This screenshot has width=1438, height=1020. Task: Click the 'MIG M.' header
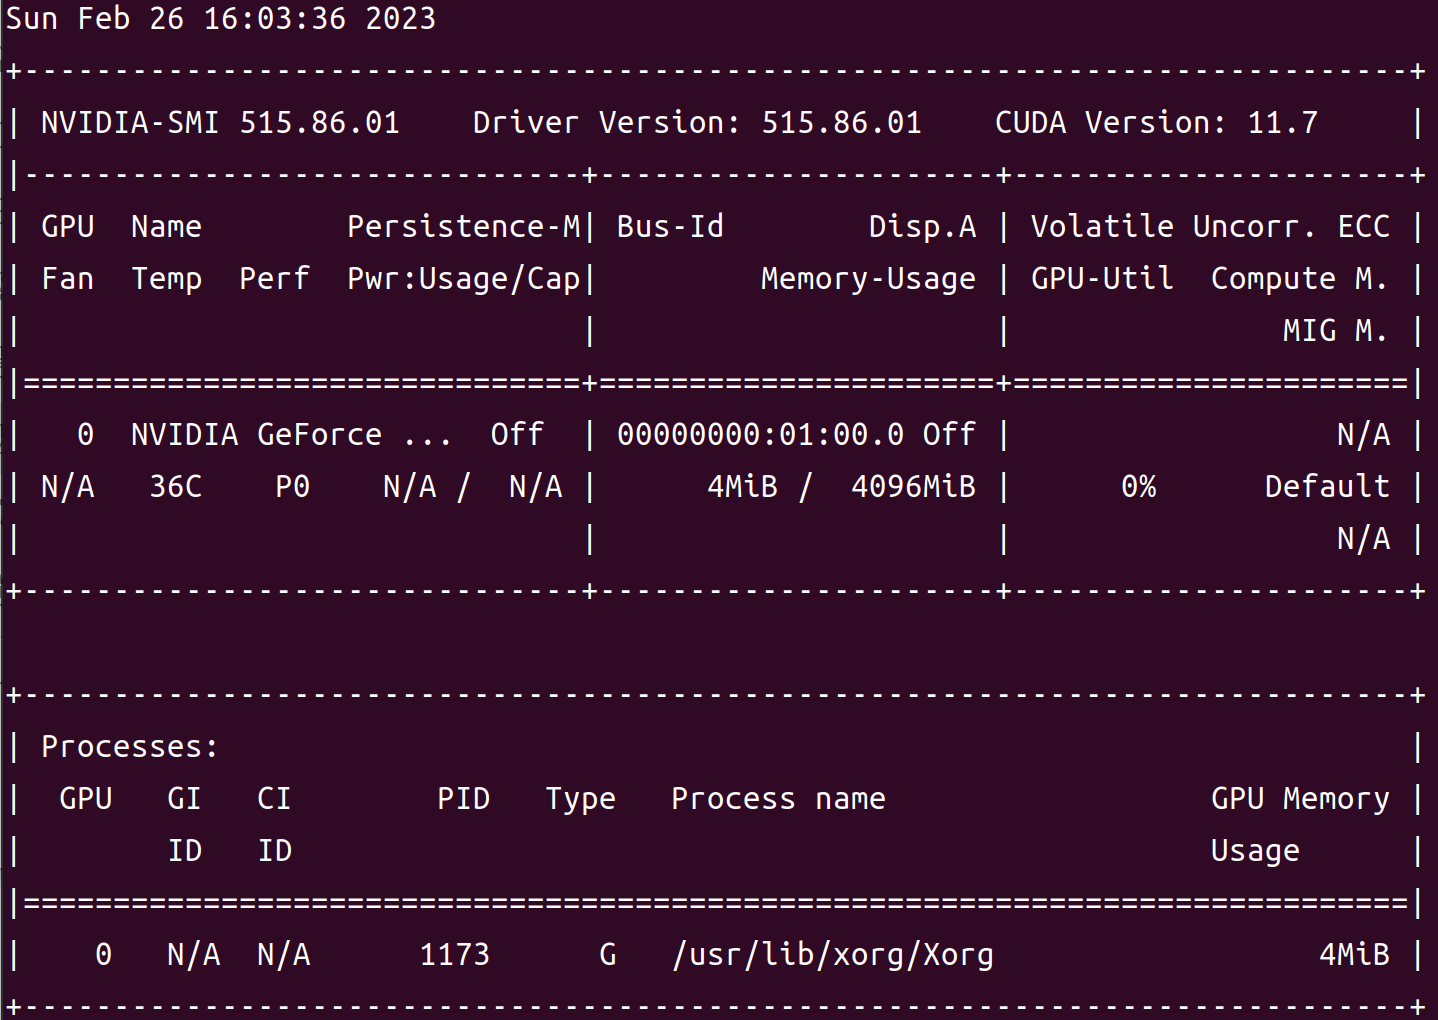pyautogui.click(x=1335, y=331)
